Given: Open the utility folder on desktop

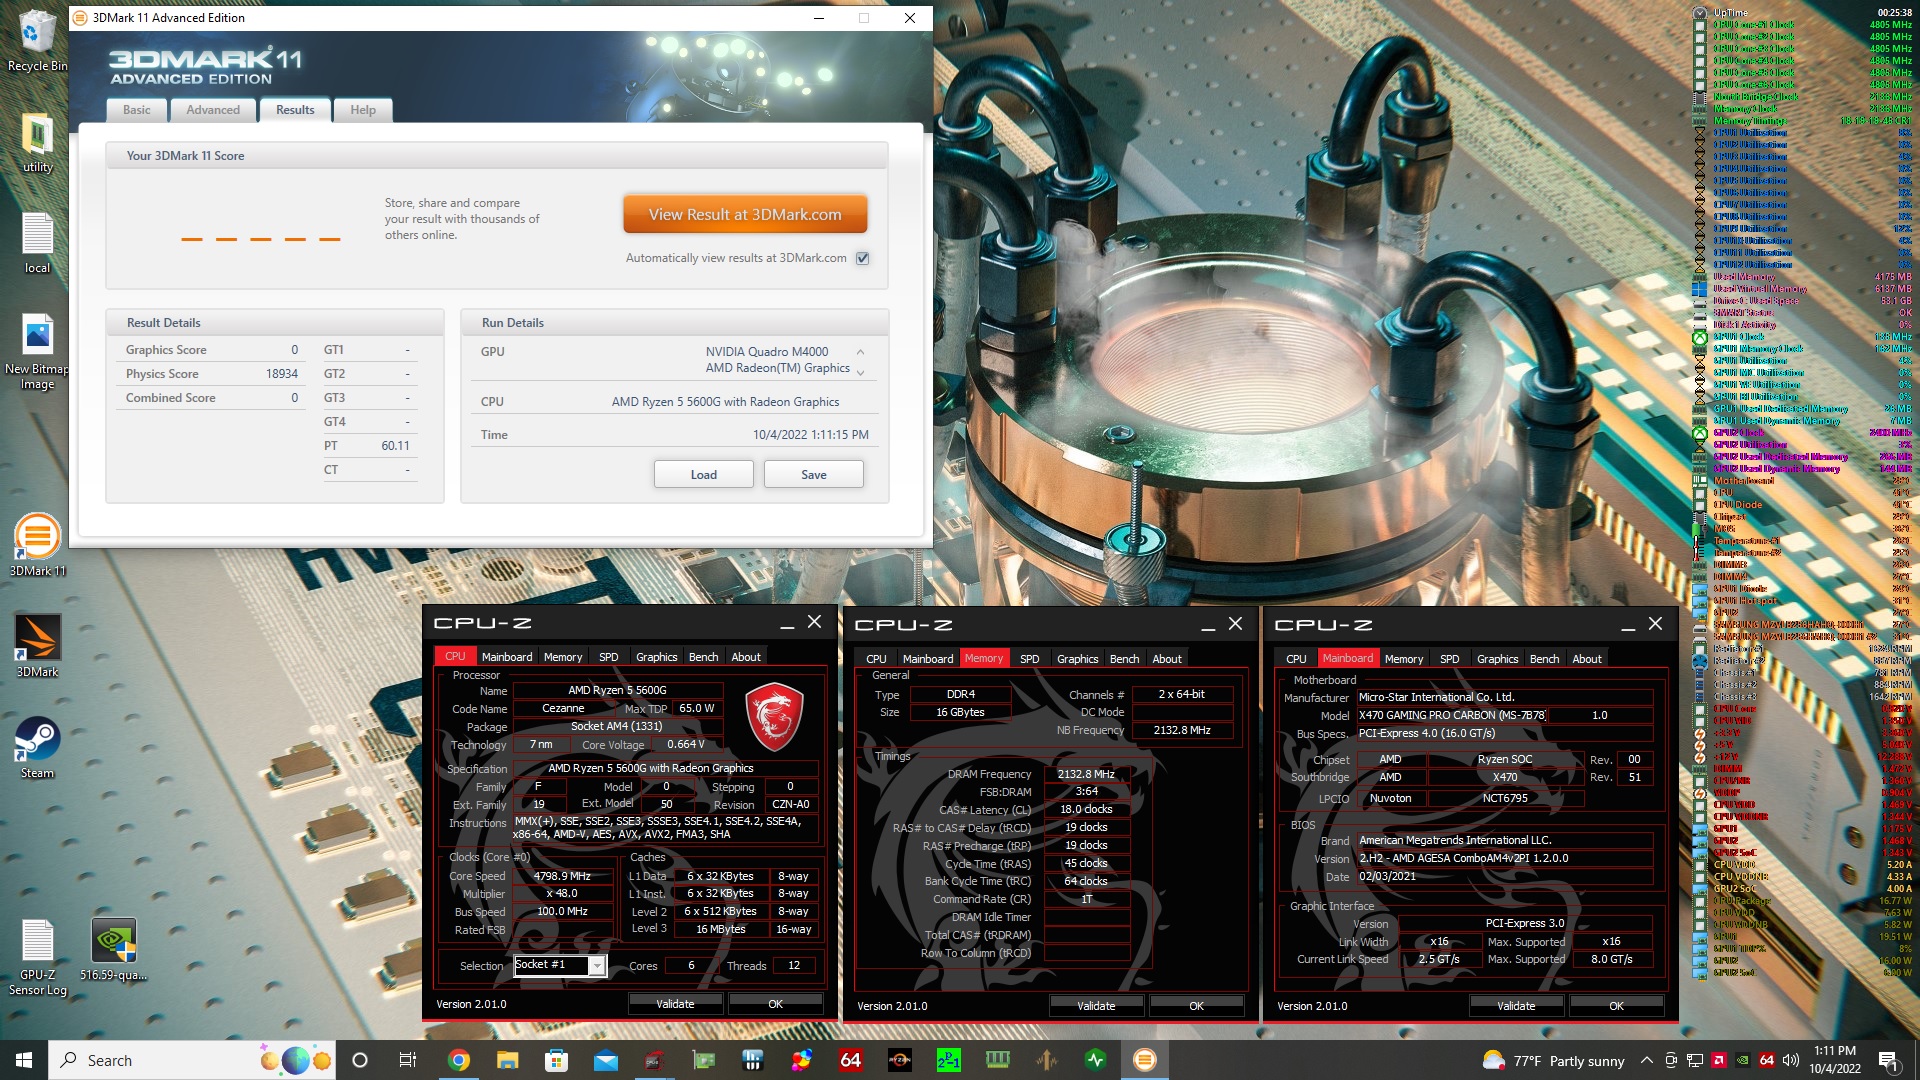Looking at the screenshot, I should tap(37, 142).
